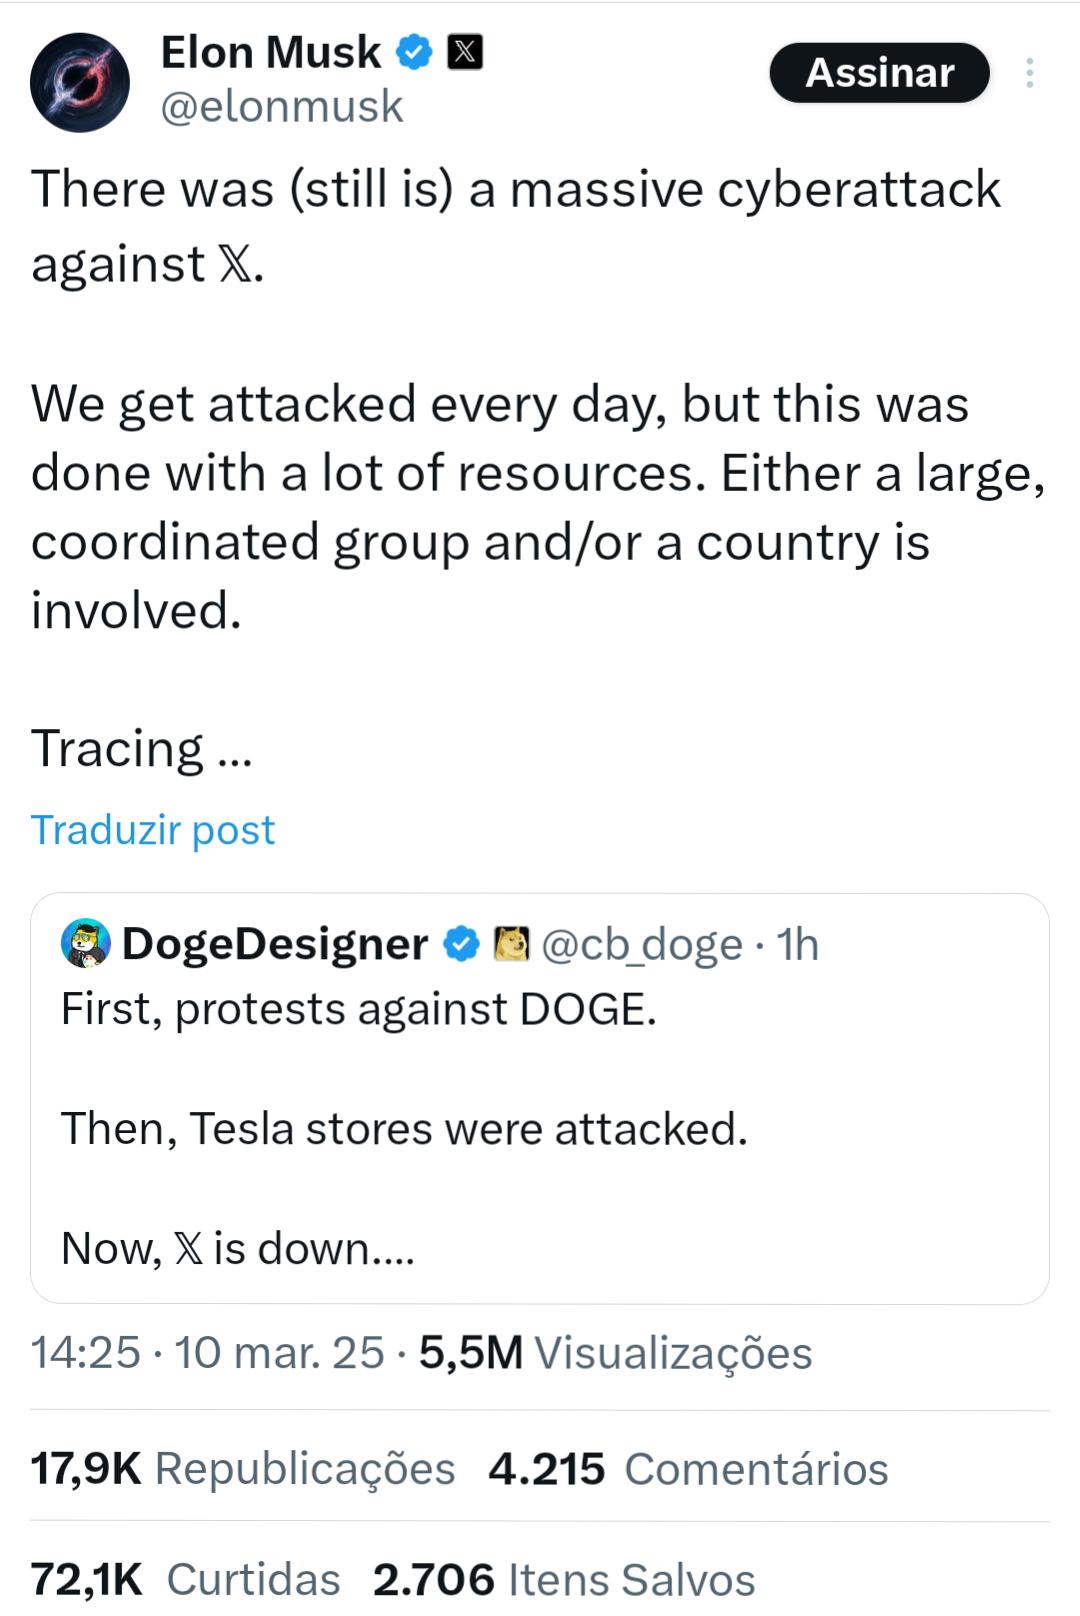The image size is (1080, 1616).
Task: Click the blue verified badge beside Elon Musk
Action: 415,52
